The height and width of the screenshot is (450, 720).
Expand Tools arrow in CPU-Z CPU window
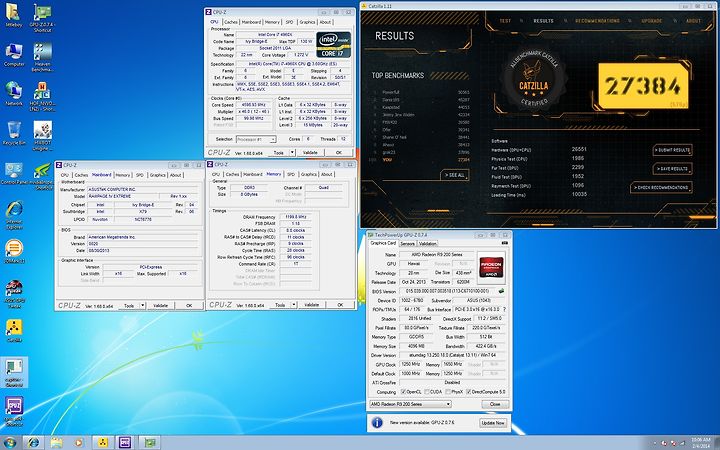coord(292,152)
